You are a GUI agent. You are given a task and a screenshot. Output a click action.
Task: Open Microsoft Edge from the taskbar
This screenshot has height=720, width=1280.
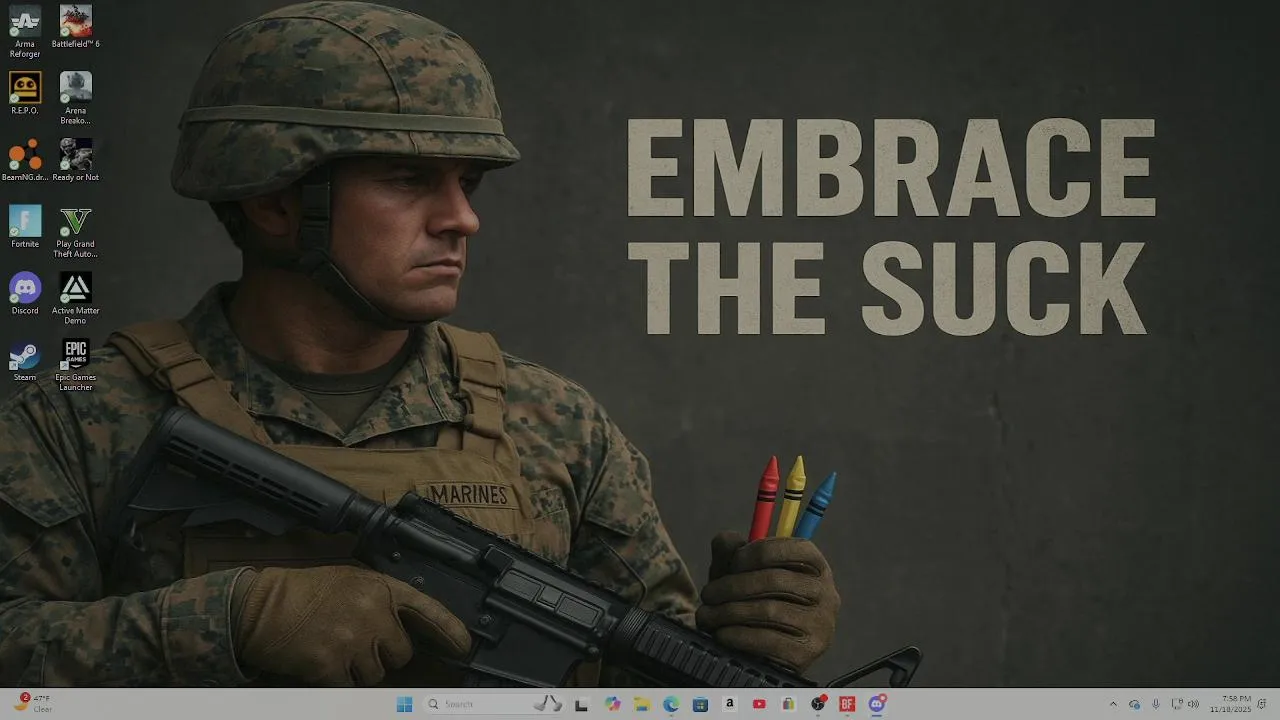coord(671,704)
